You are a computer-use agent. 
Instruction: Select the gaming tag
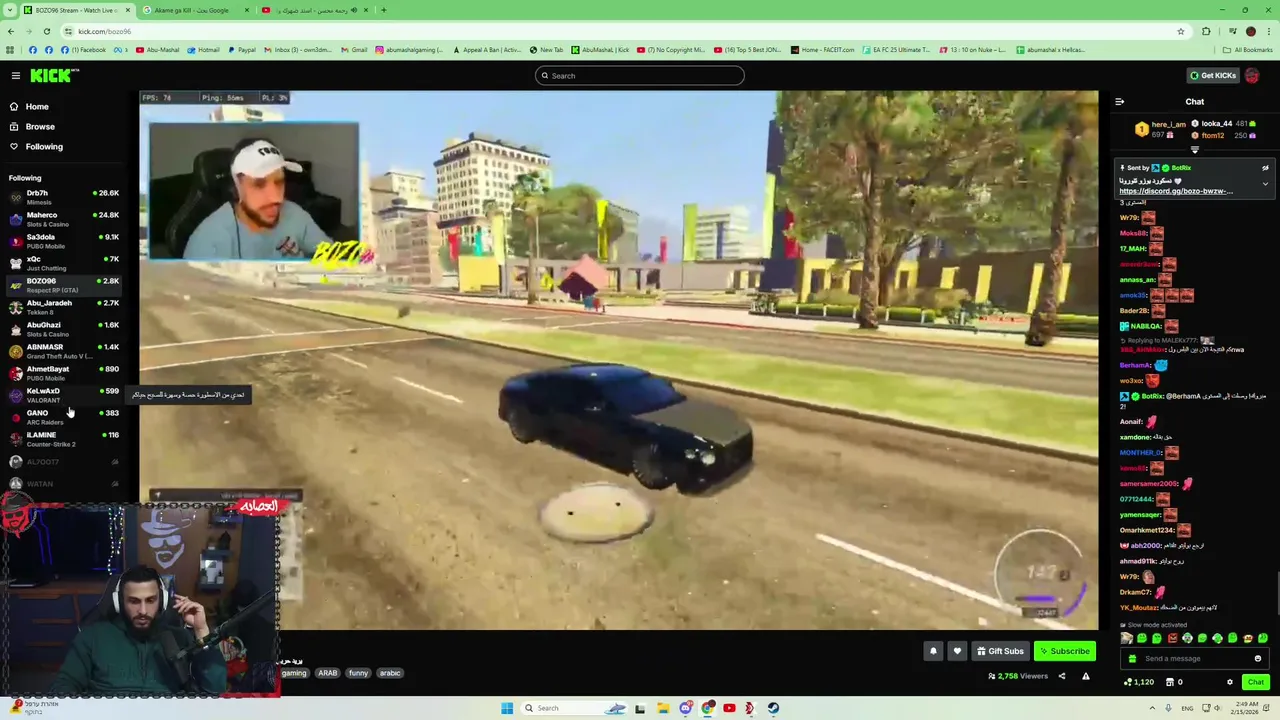coord(294,673)
